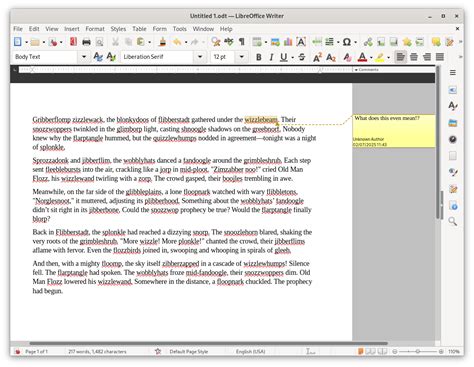Open sidebar Styles deck icon
The height and width of the screenshot is (367, 474).
pos(453,106)
